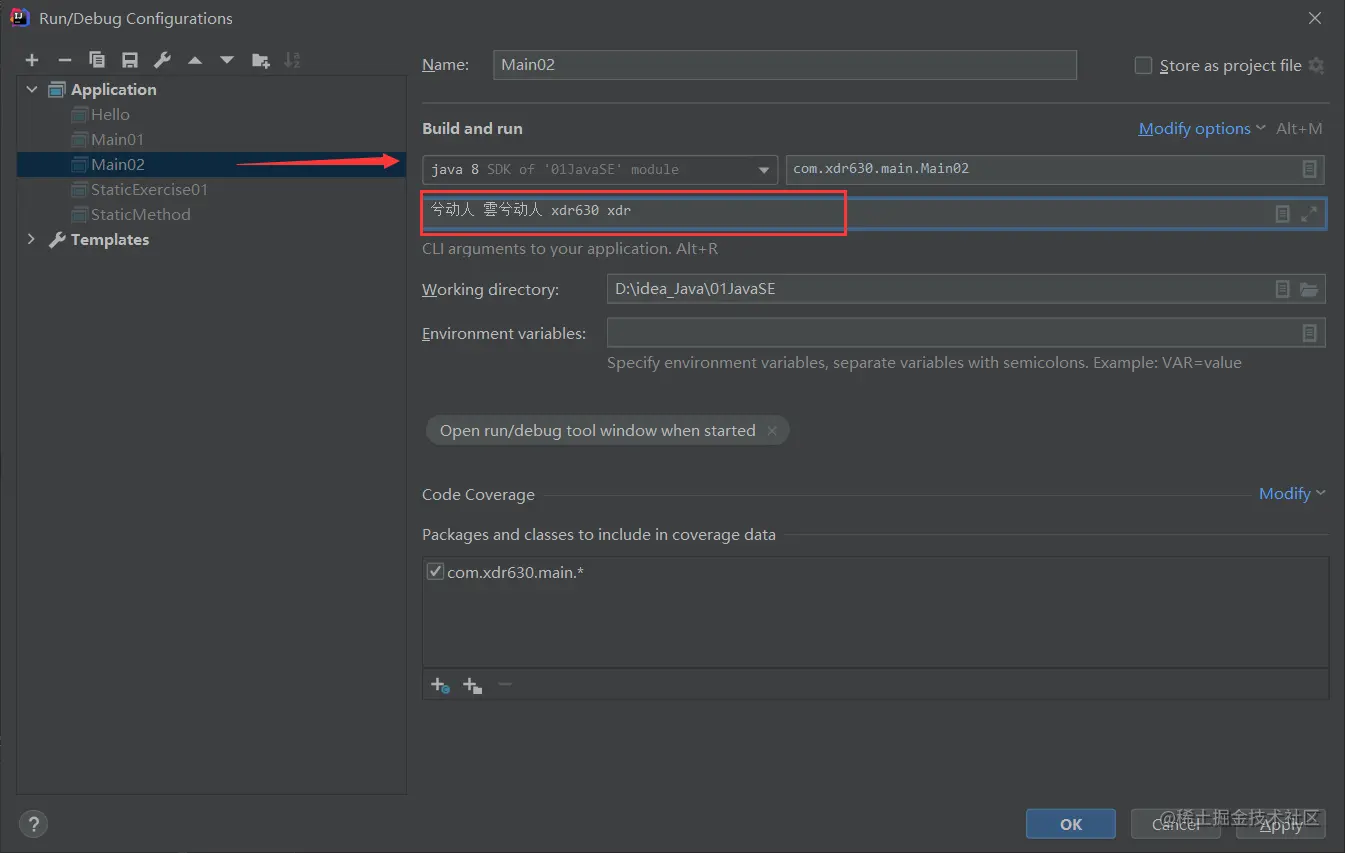Screen dimensions: 1345x853
Task: Save the configuration with disk icon
Action: click(130, 60)
